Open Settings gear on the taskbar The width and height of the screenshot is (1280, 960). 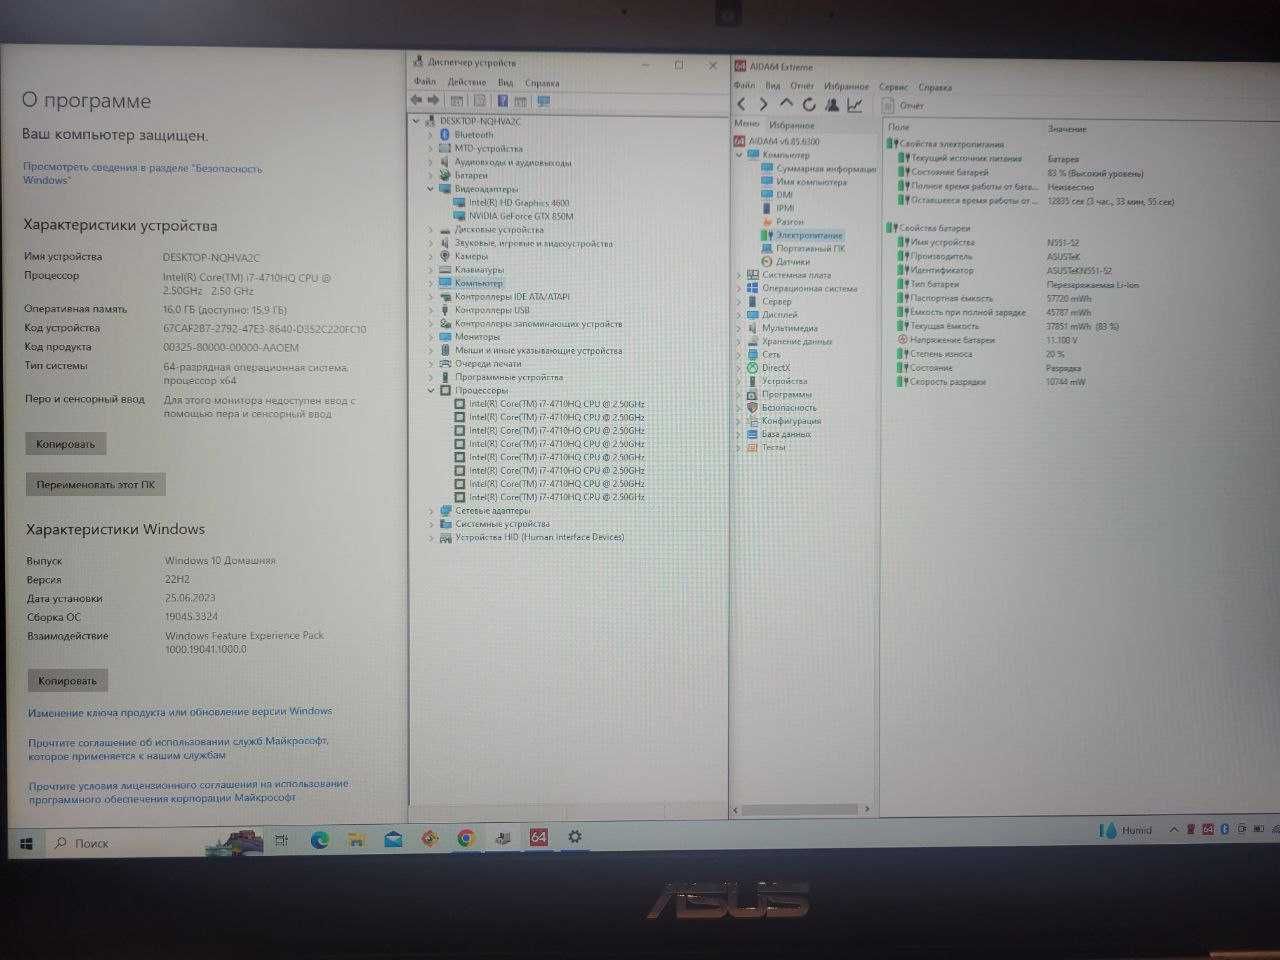pyautogui.click(x=575, y=837)
